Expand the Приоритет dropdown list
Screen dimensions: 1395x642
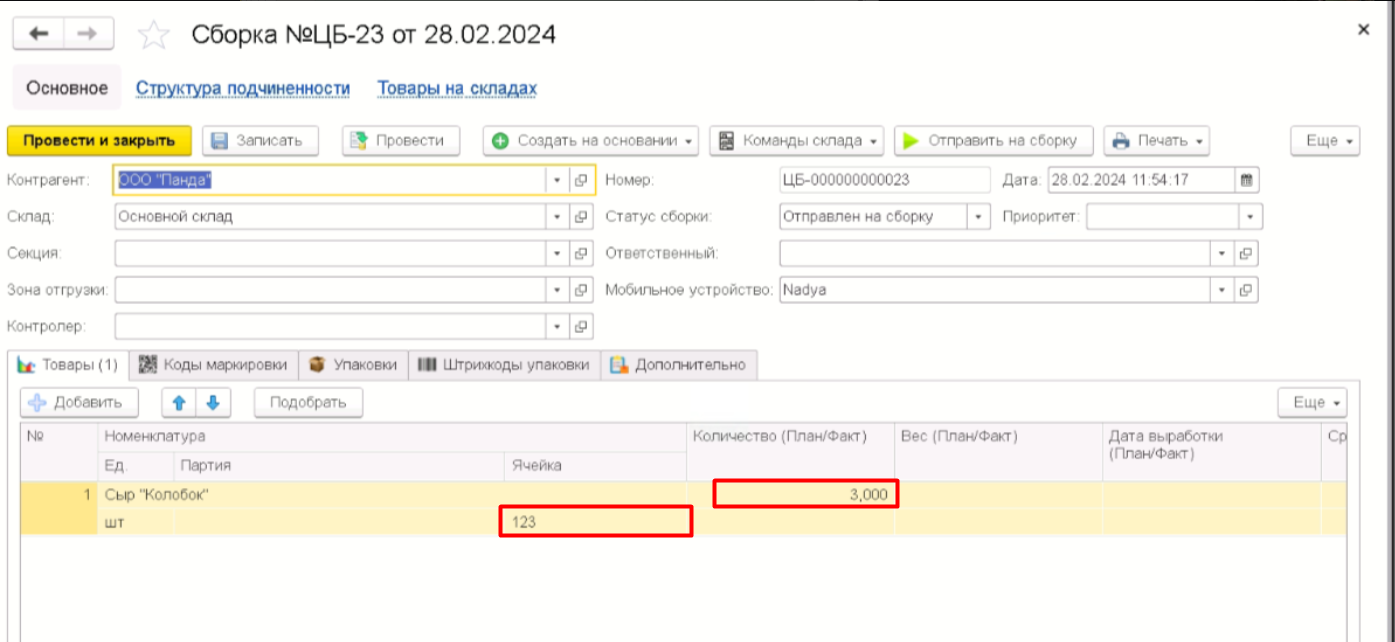(1250, 217)
